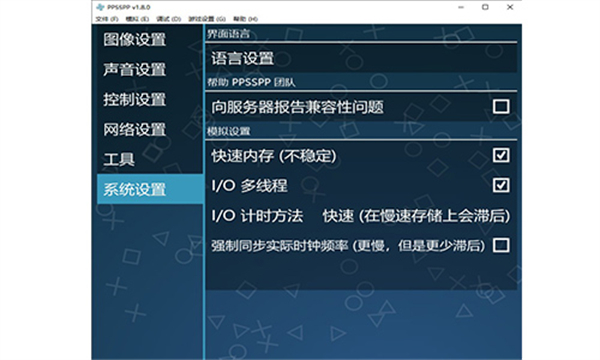Open the 文件 (F) menu

(107, 19)
